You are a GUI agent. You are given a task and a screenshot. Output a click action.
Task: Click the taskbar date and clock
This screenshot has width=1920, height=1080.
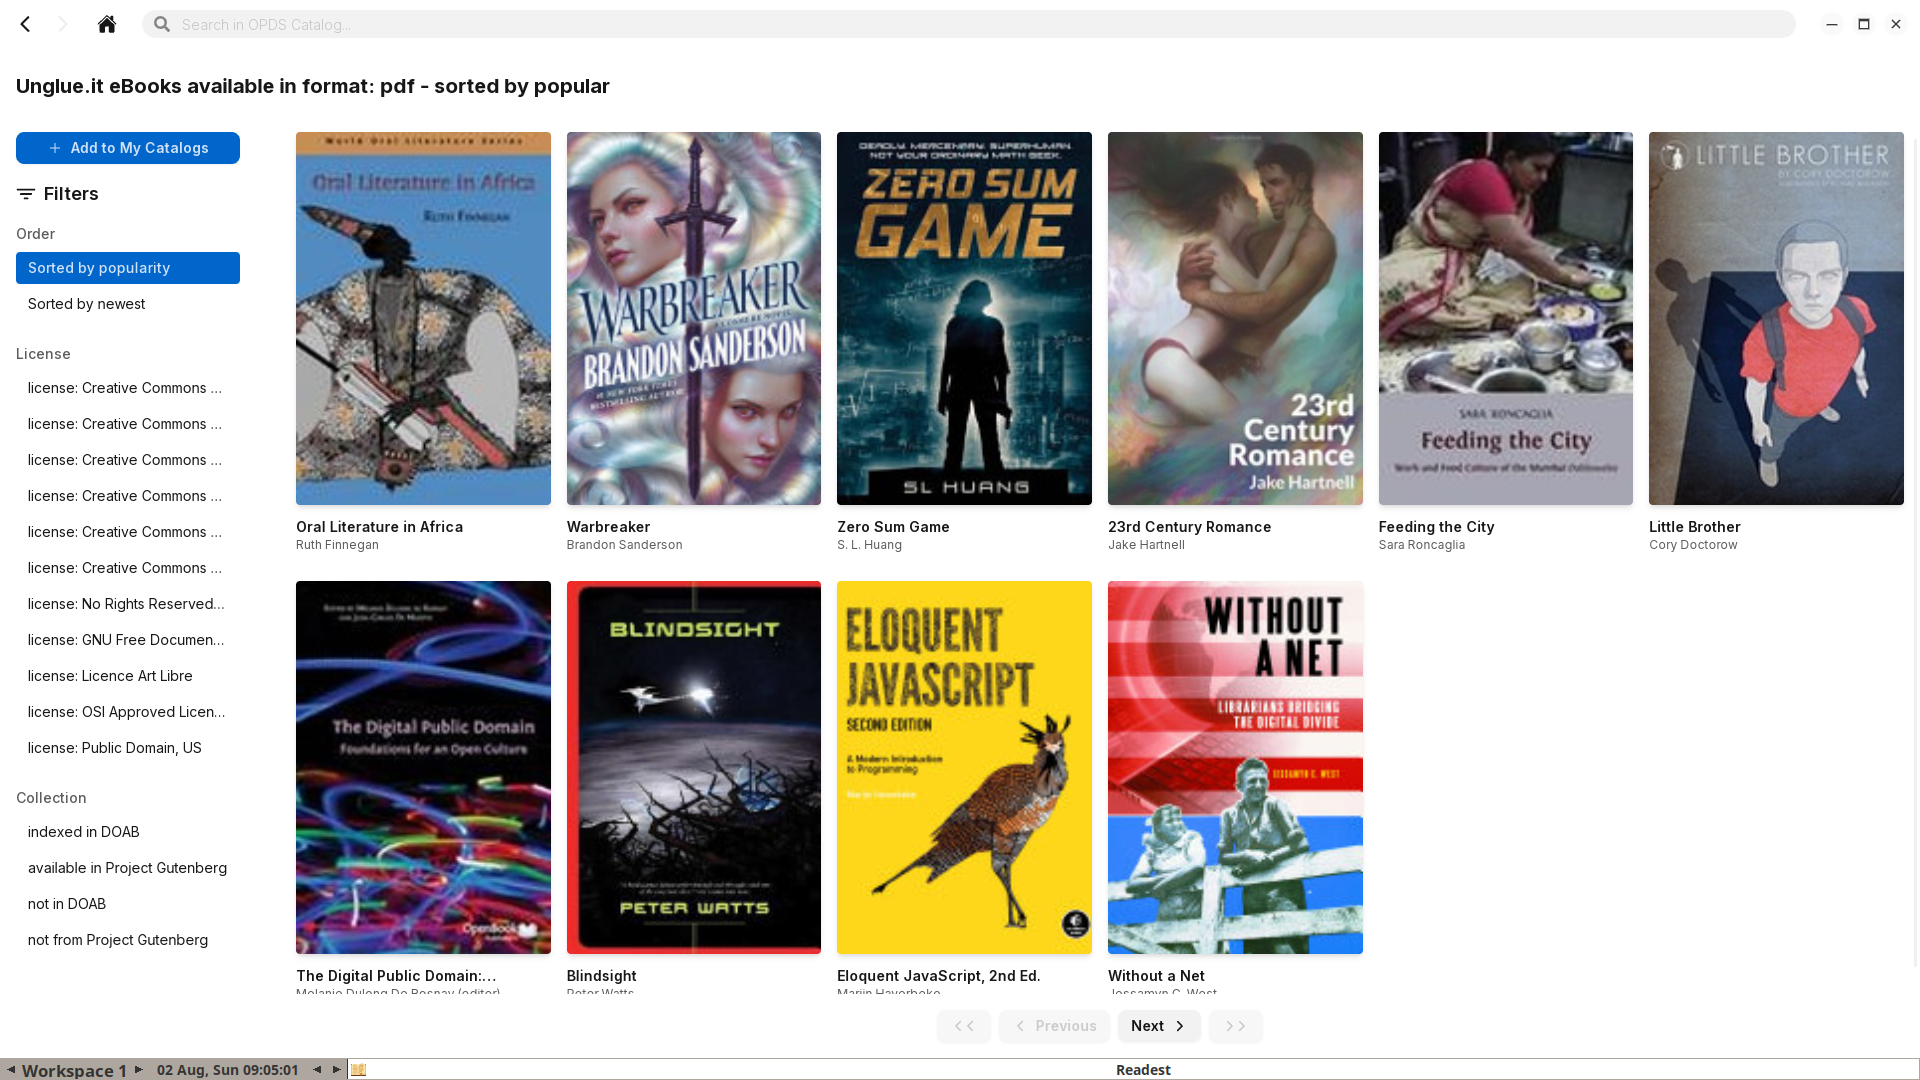click(228, 1070)
